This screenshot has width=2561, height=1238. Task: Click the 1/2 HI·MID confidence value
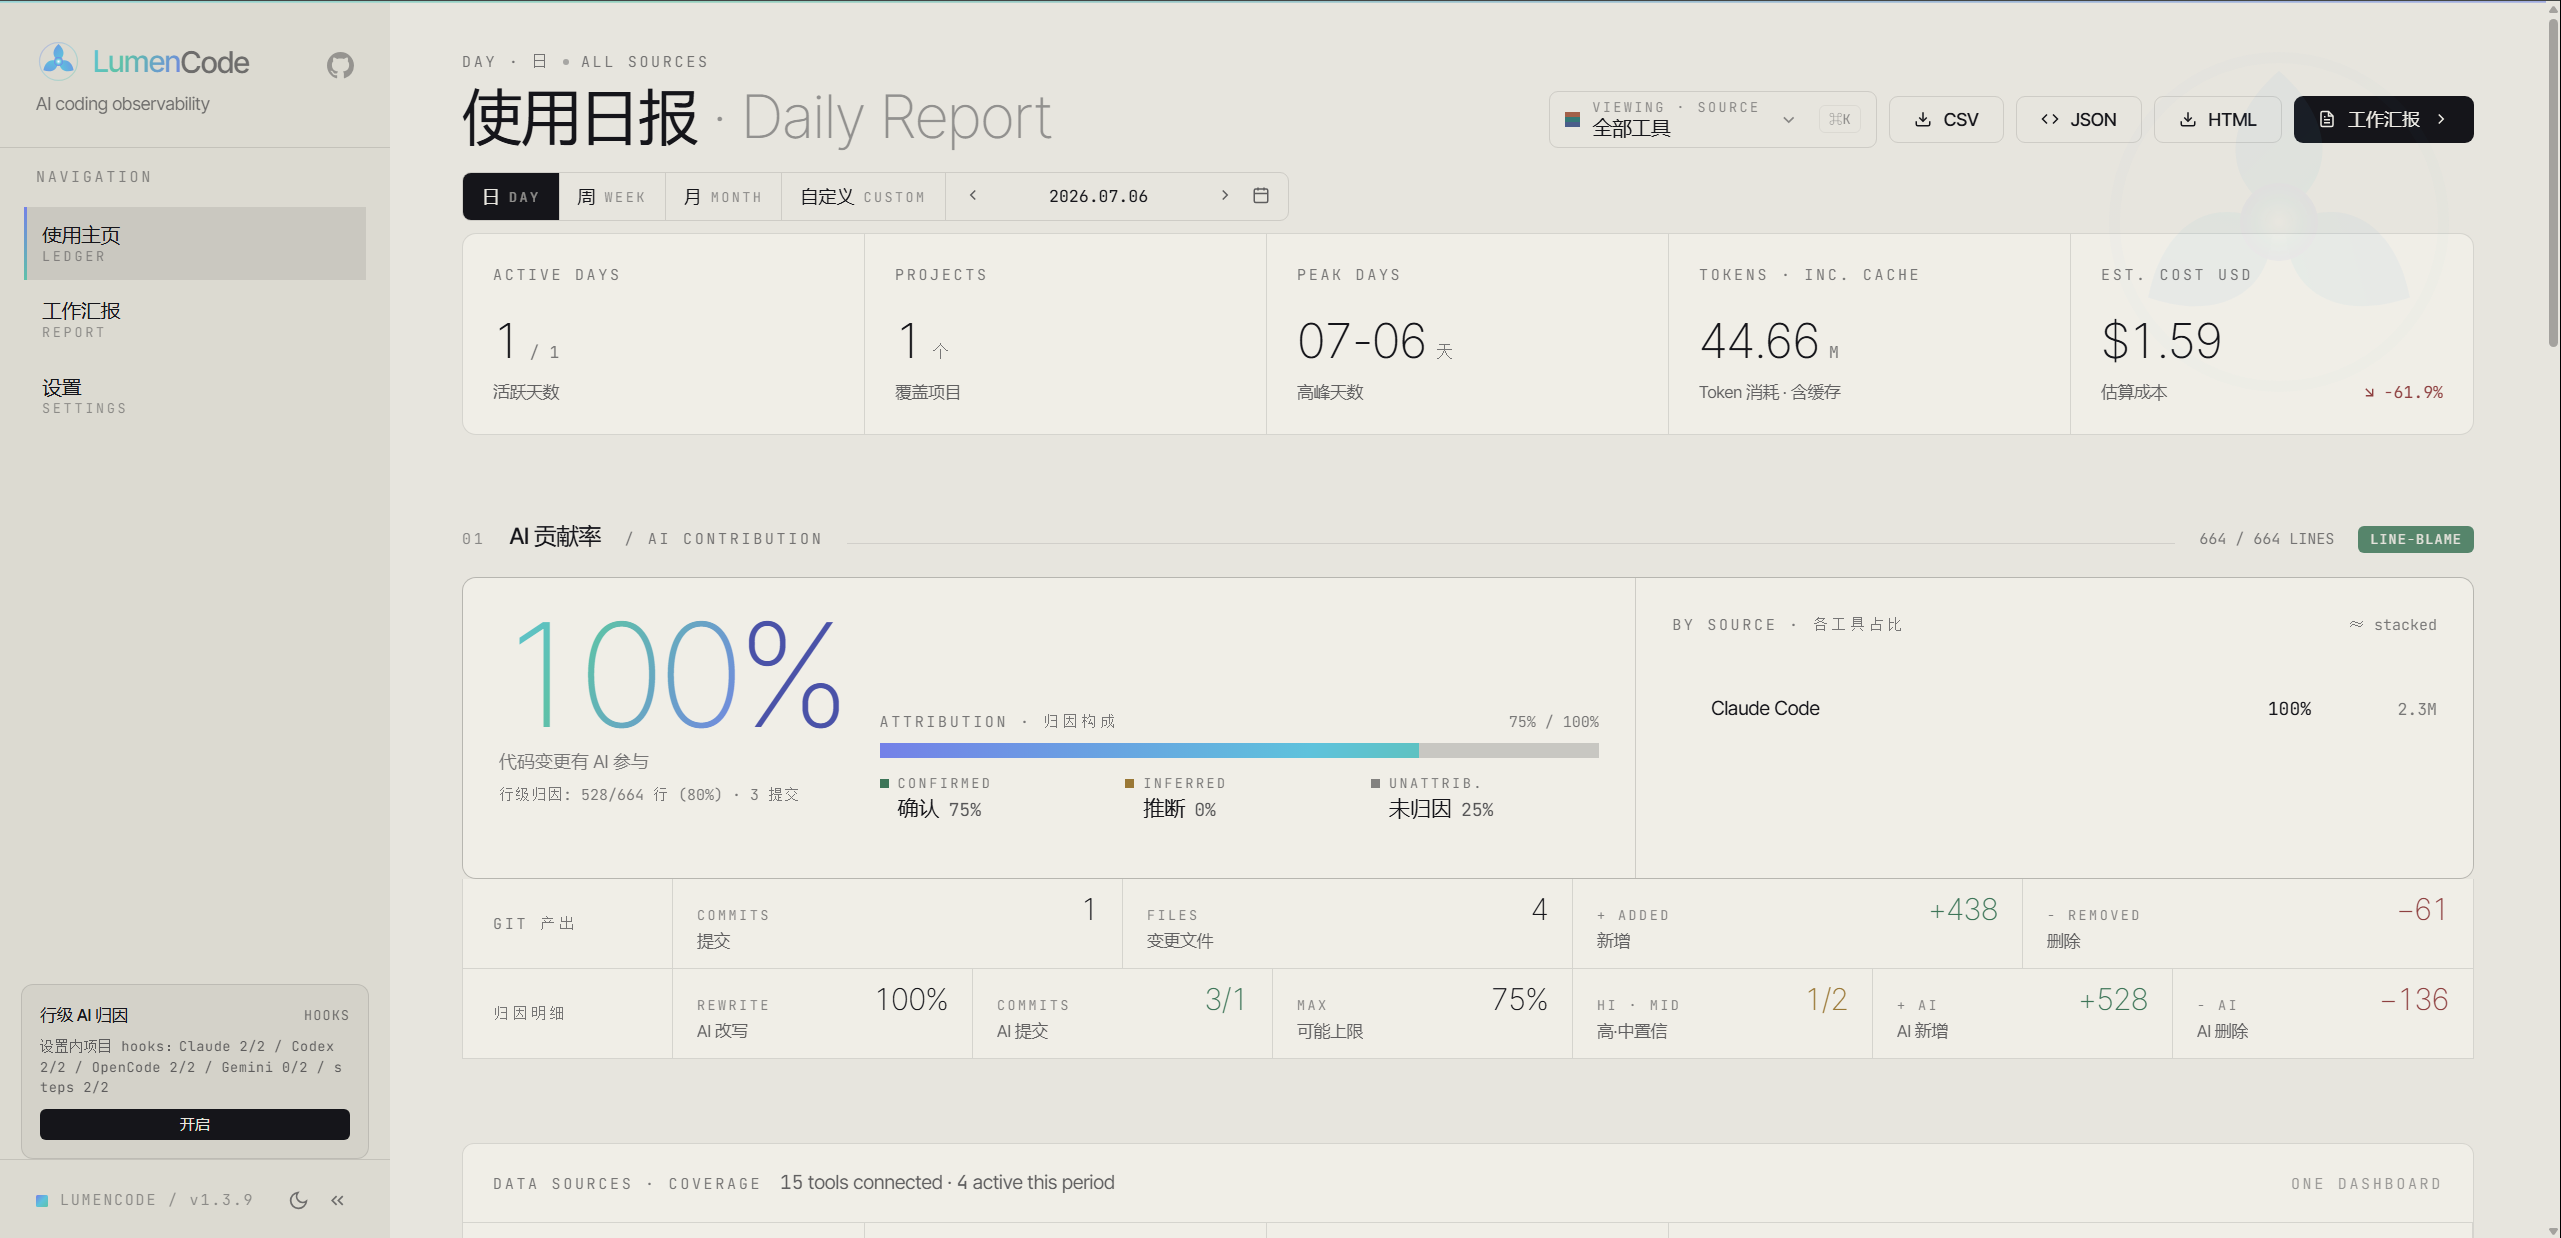[x=1827, y=1000]
